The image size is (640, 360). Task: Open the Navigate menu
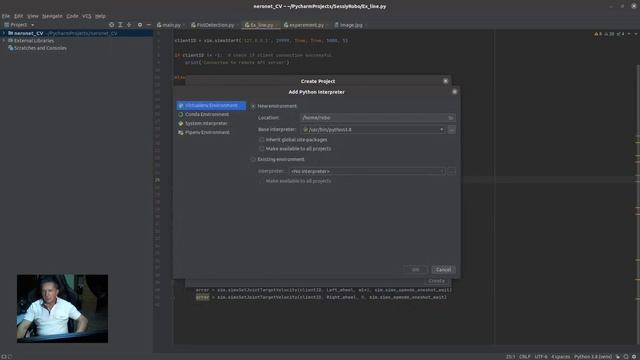coord(52,16)
